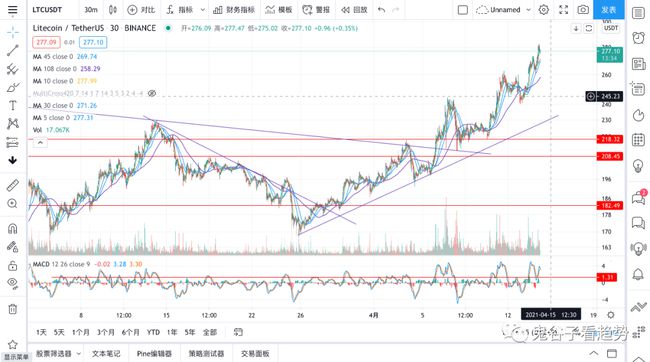The image size is (650, 362).
Task: Open the trading panel tab
Action: click(255, 354)
